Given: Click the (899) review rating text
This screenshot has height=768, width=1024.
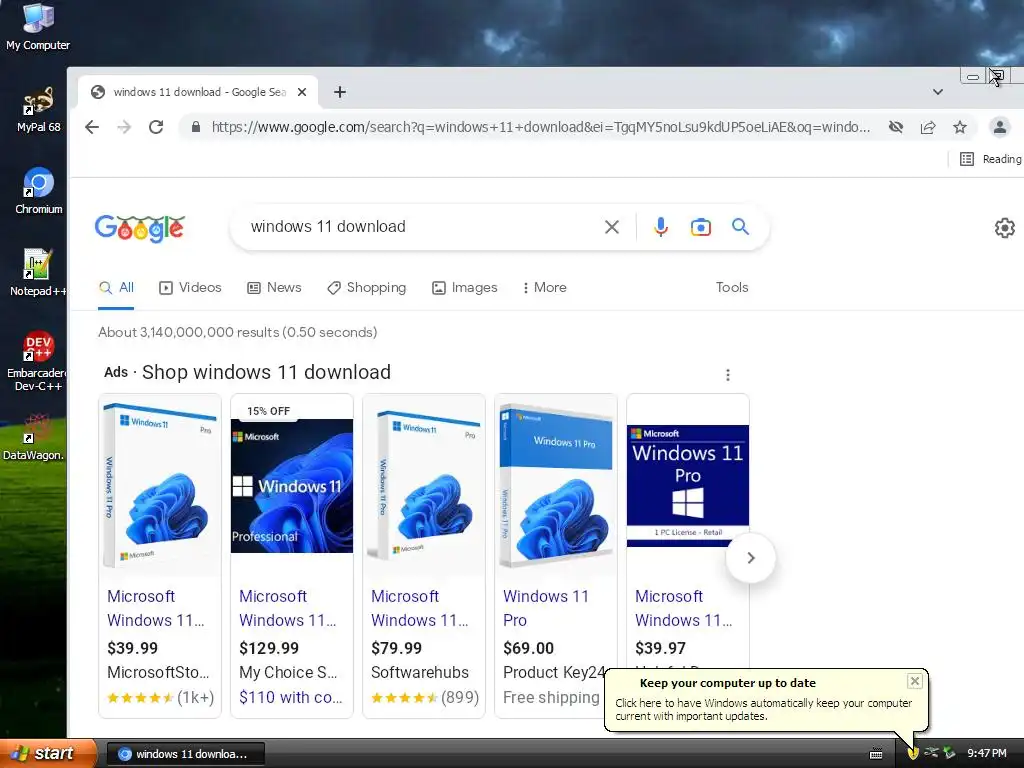Looking at the screenshot, I should point(460,697).
